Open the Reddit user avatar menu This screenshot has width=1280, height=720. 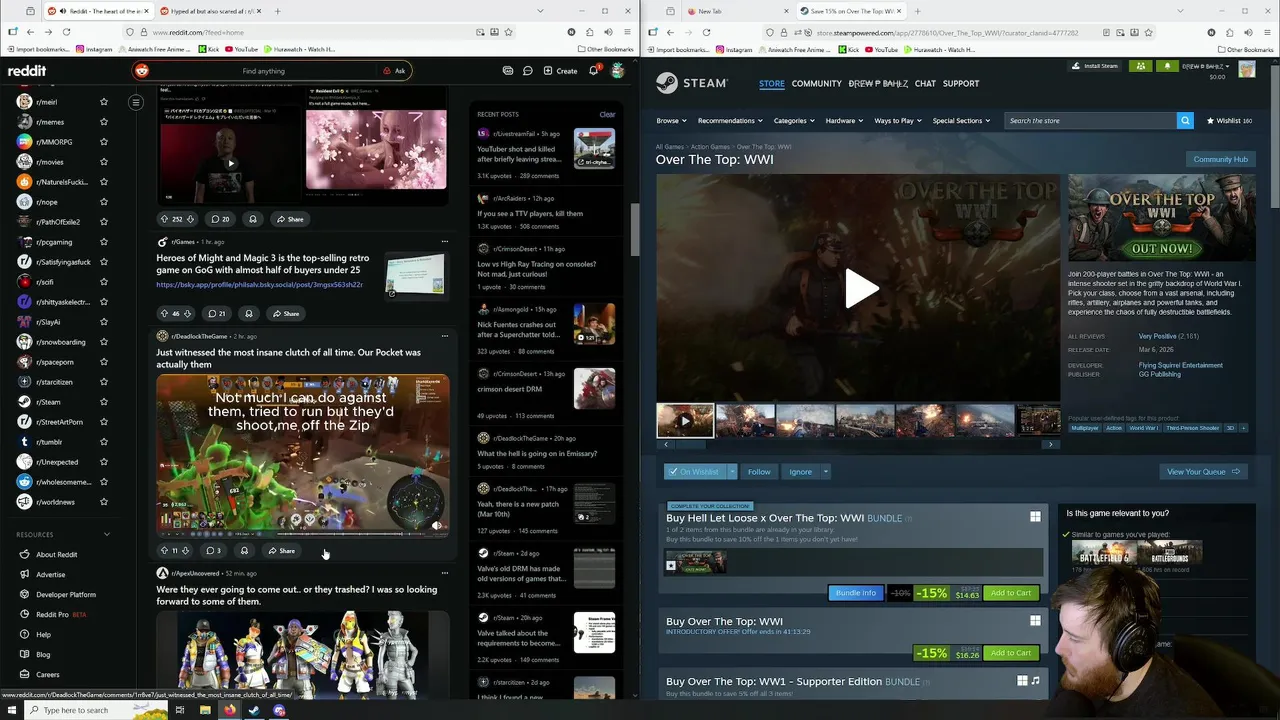[618, 71]
